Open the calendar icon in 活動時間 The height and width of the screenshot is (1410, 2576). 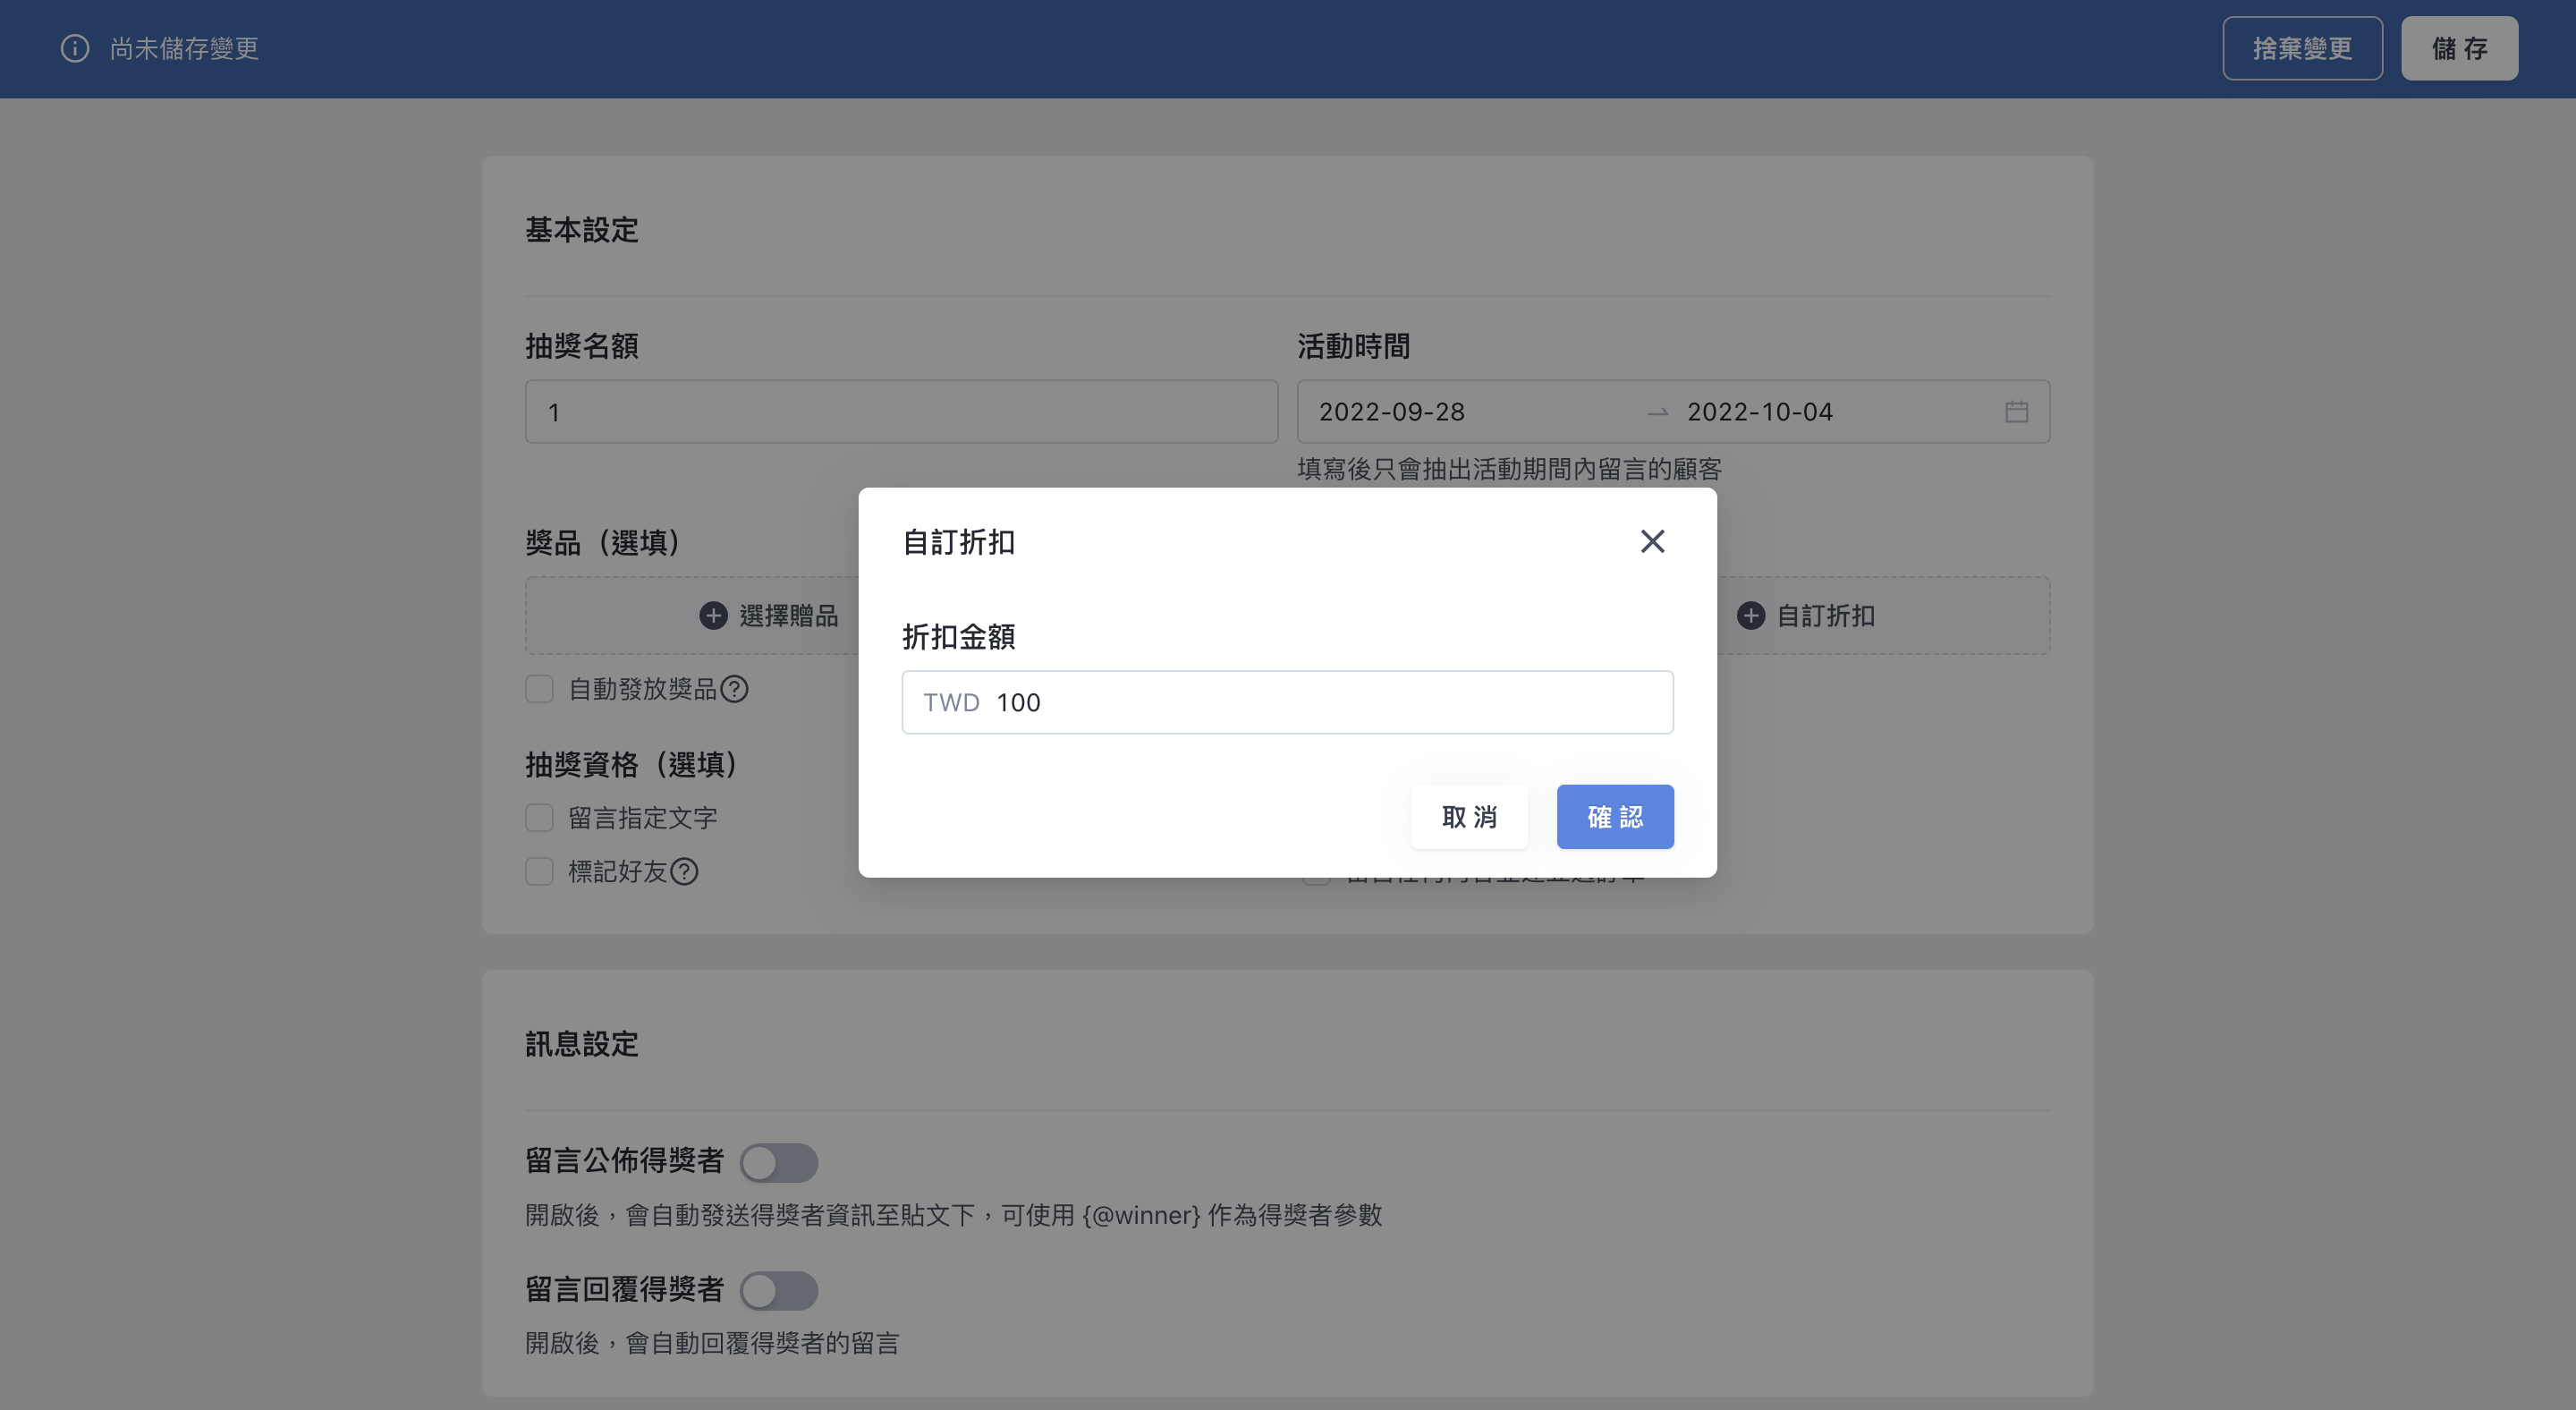tap(2016, 411)
